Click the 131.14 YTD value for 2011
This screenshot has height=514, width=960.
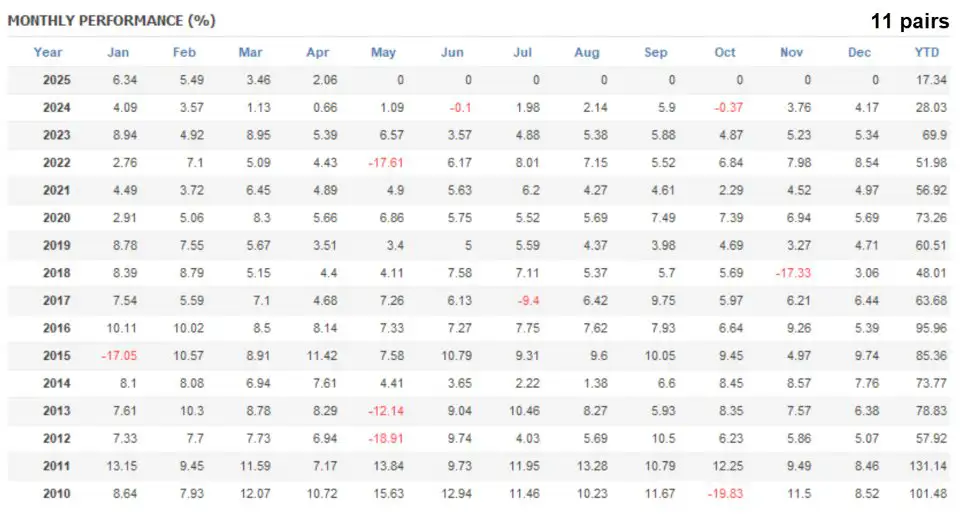pyautogui.click(x=926, y=465)
